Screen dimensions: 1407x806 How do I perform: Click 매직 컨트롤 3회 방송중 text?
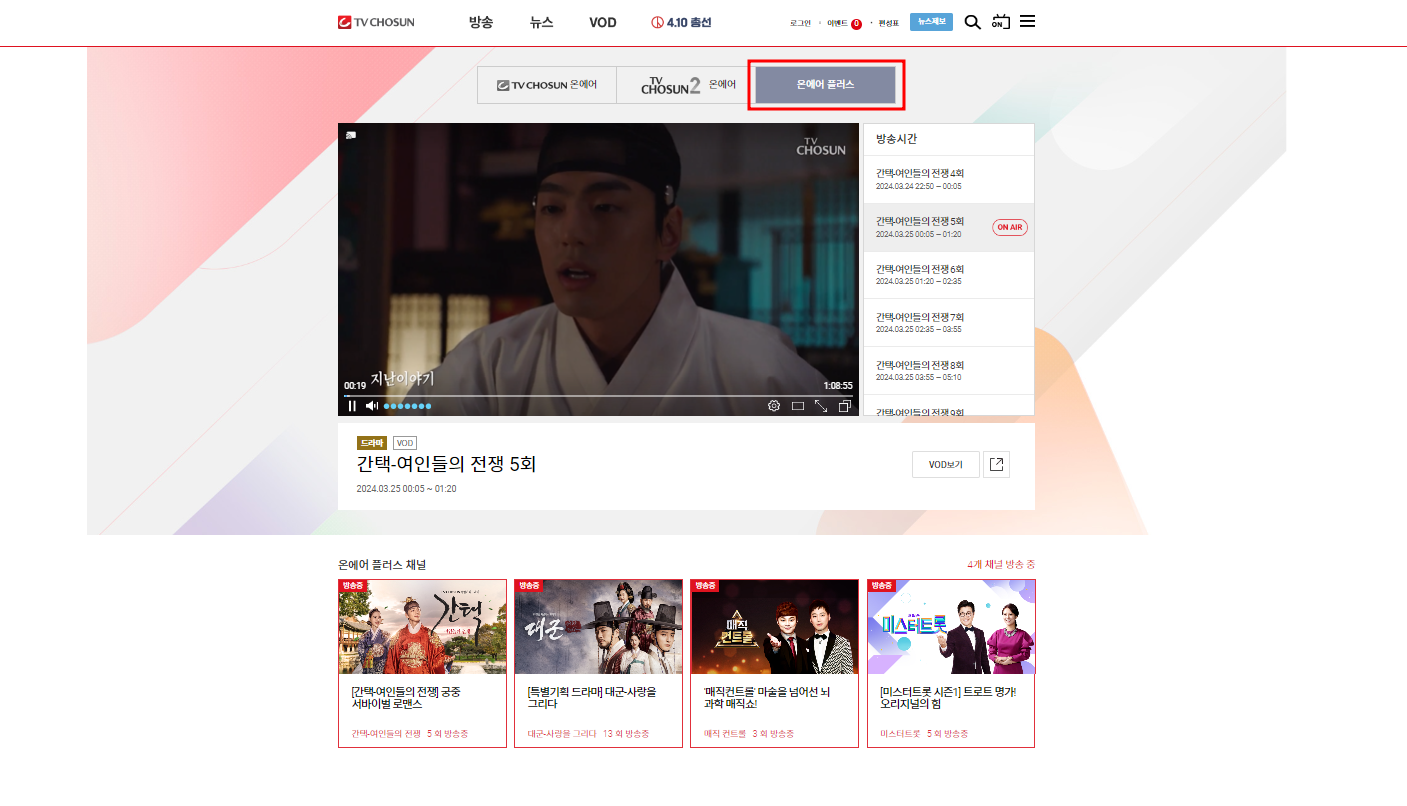coord(749,734)
